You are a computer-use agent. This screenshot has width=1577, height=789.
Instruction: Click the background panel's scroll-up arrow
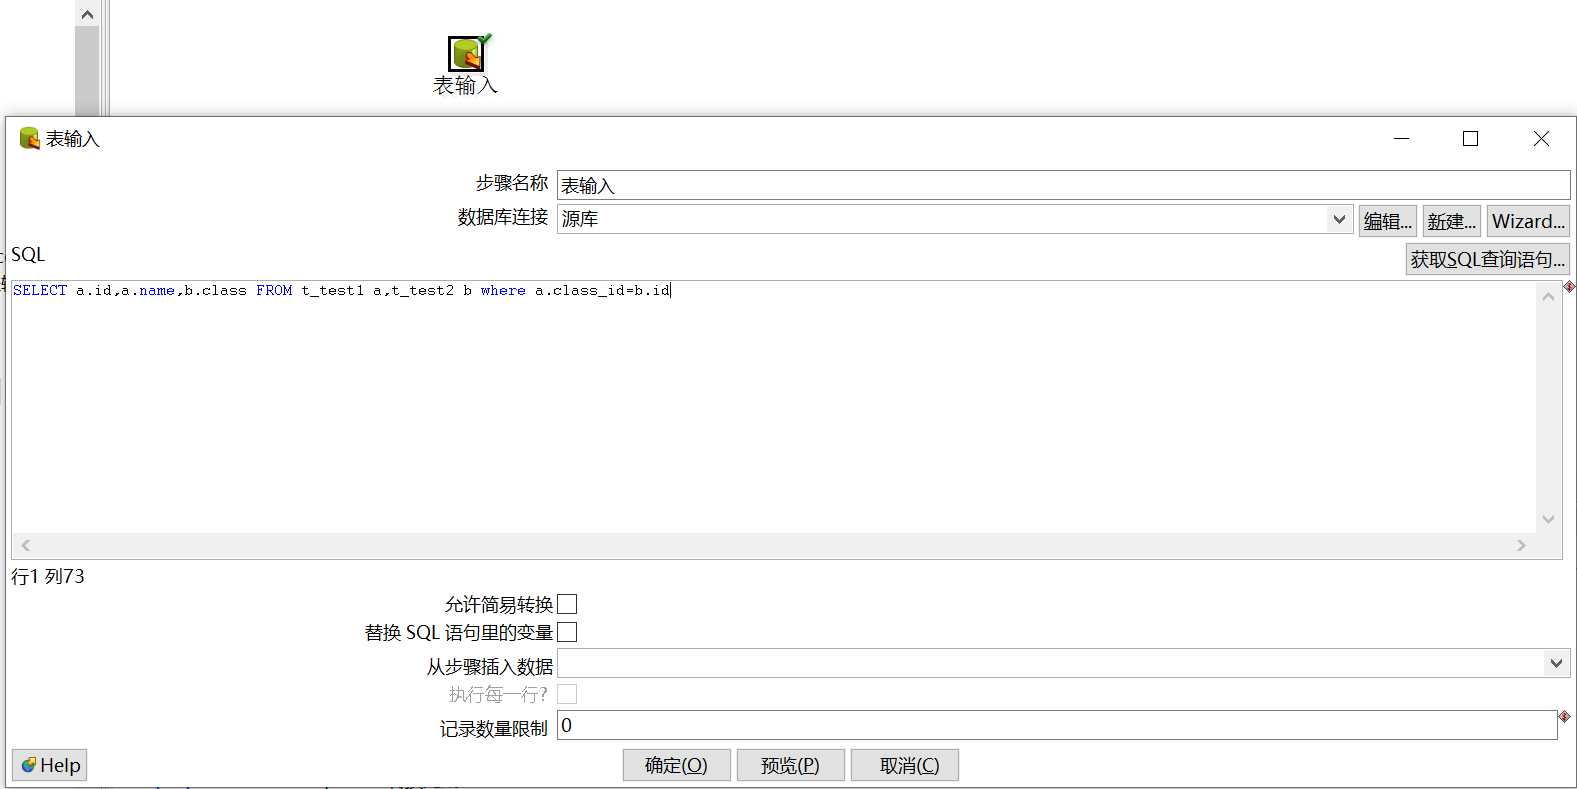click(x=87, y=14)
